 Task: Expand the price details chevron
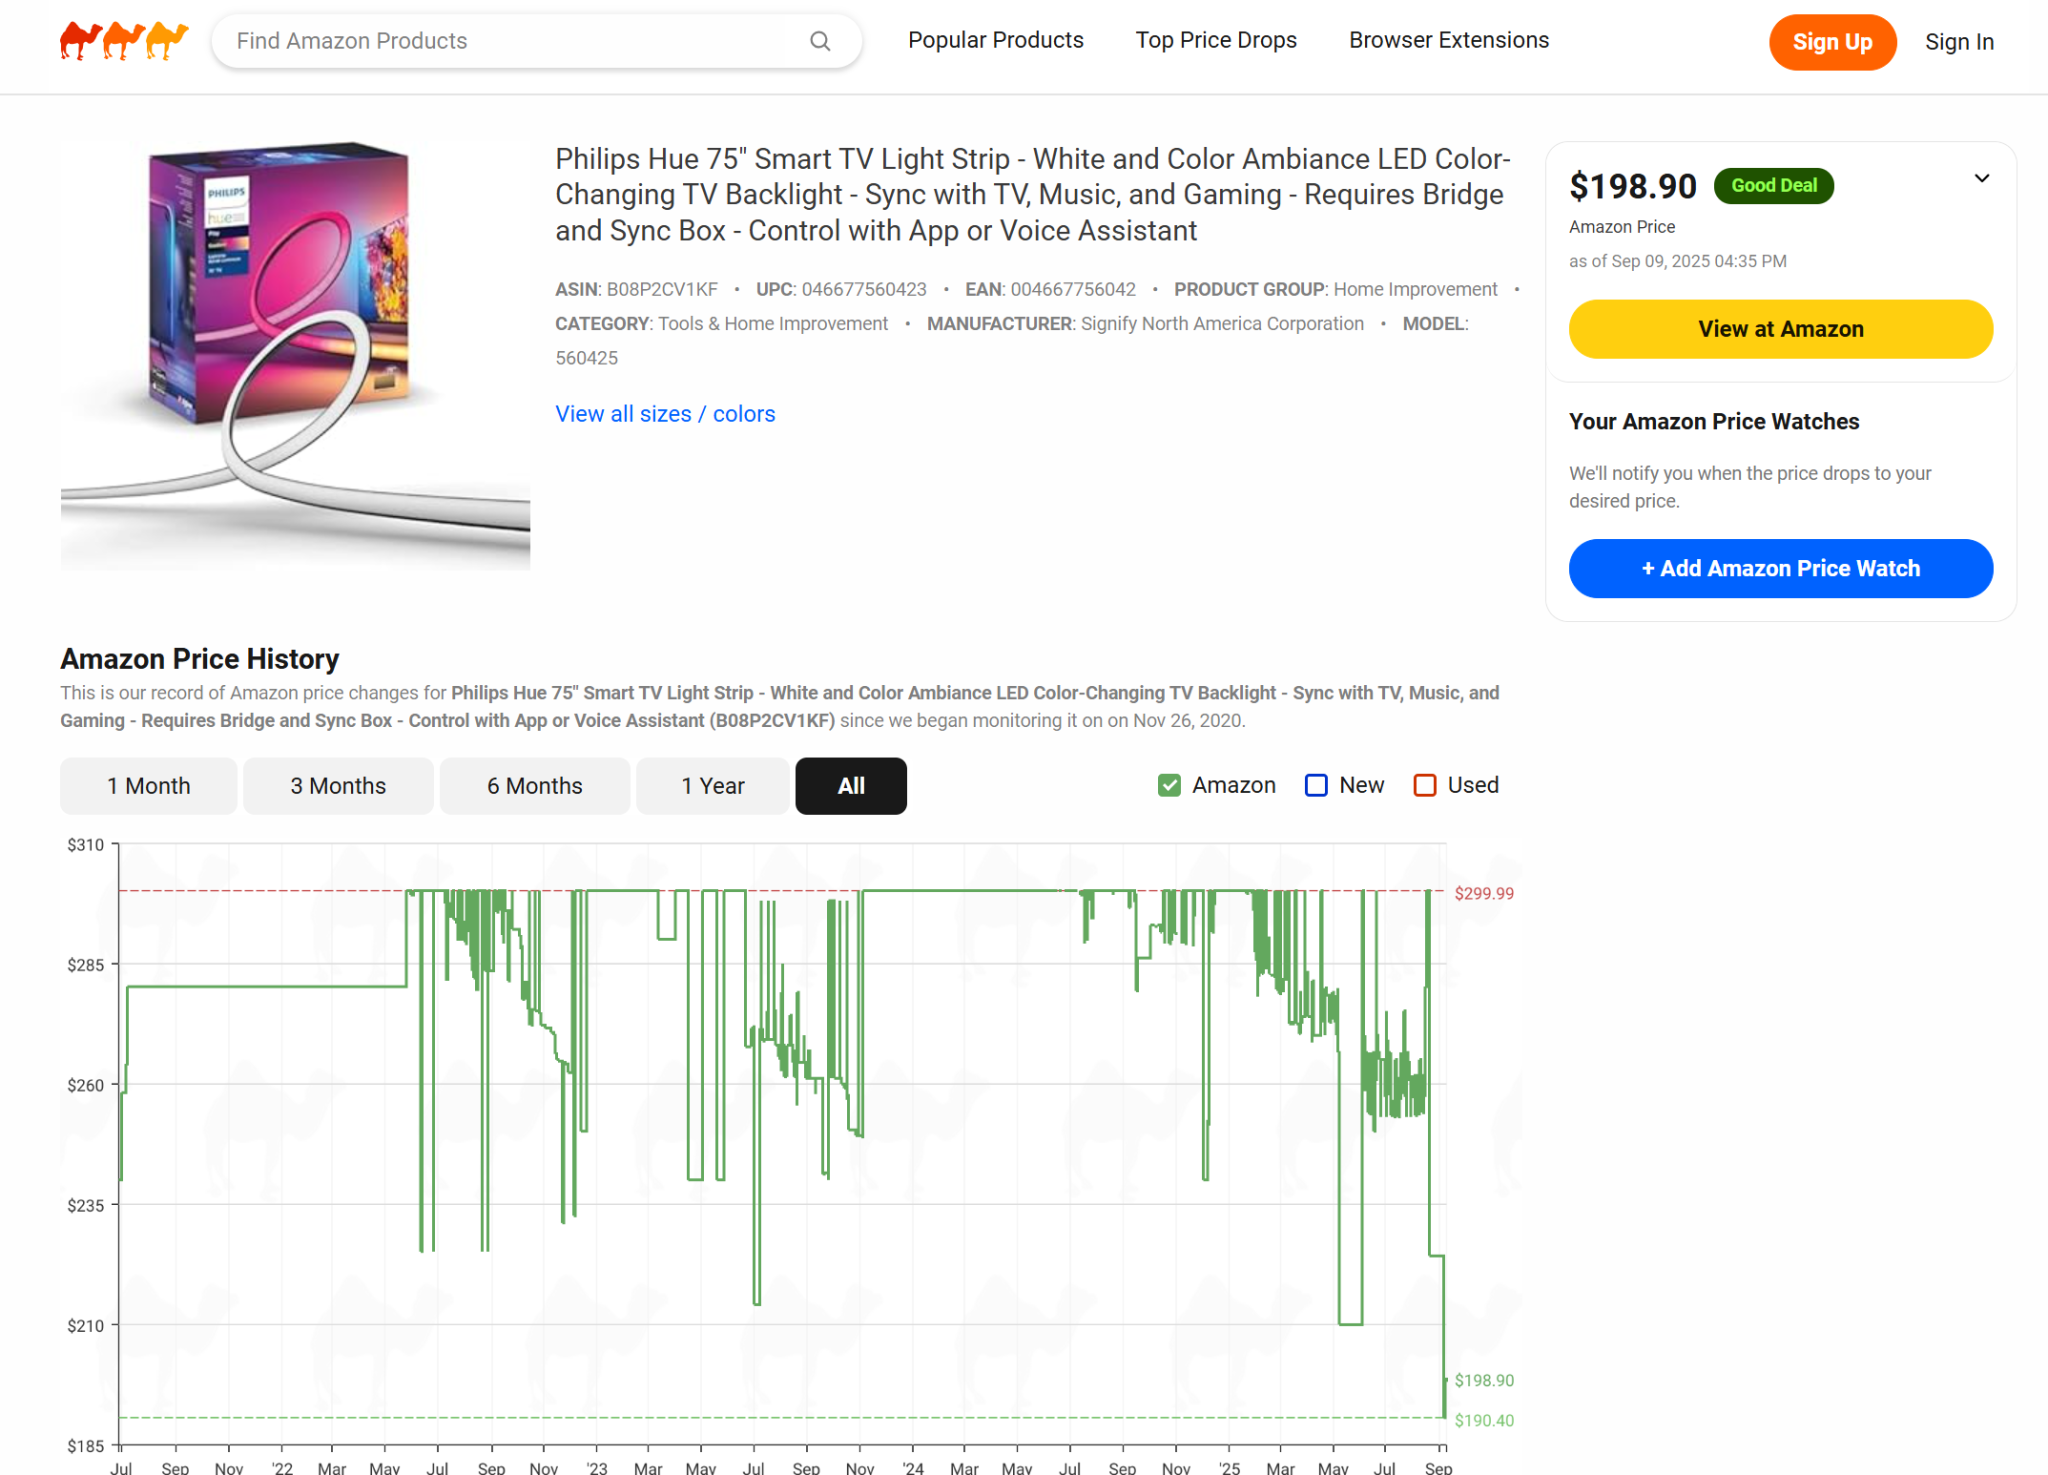1982,178
